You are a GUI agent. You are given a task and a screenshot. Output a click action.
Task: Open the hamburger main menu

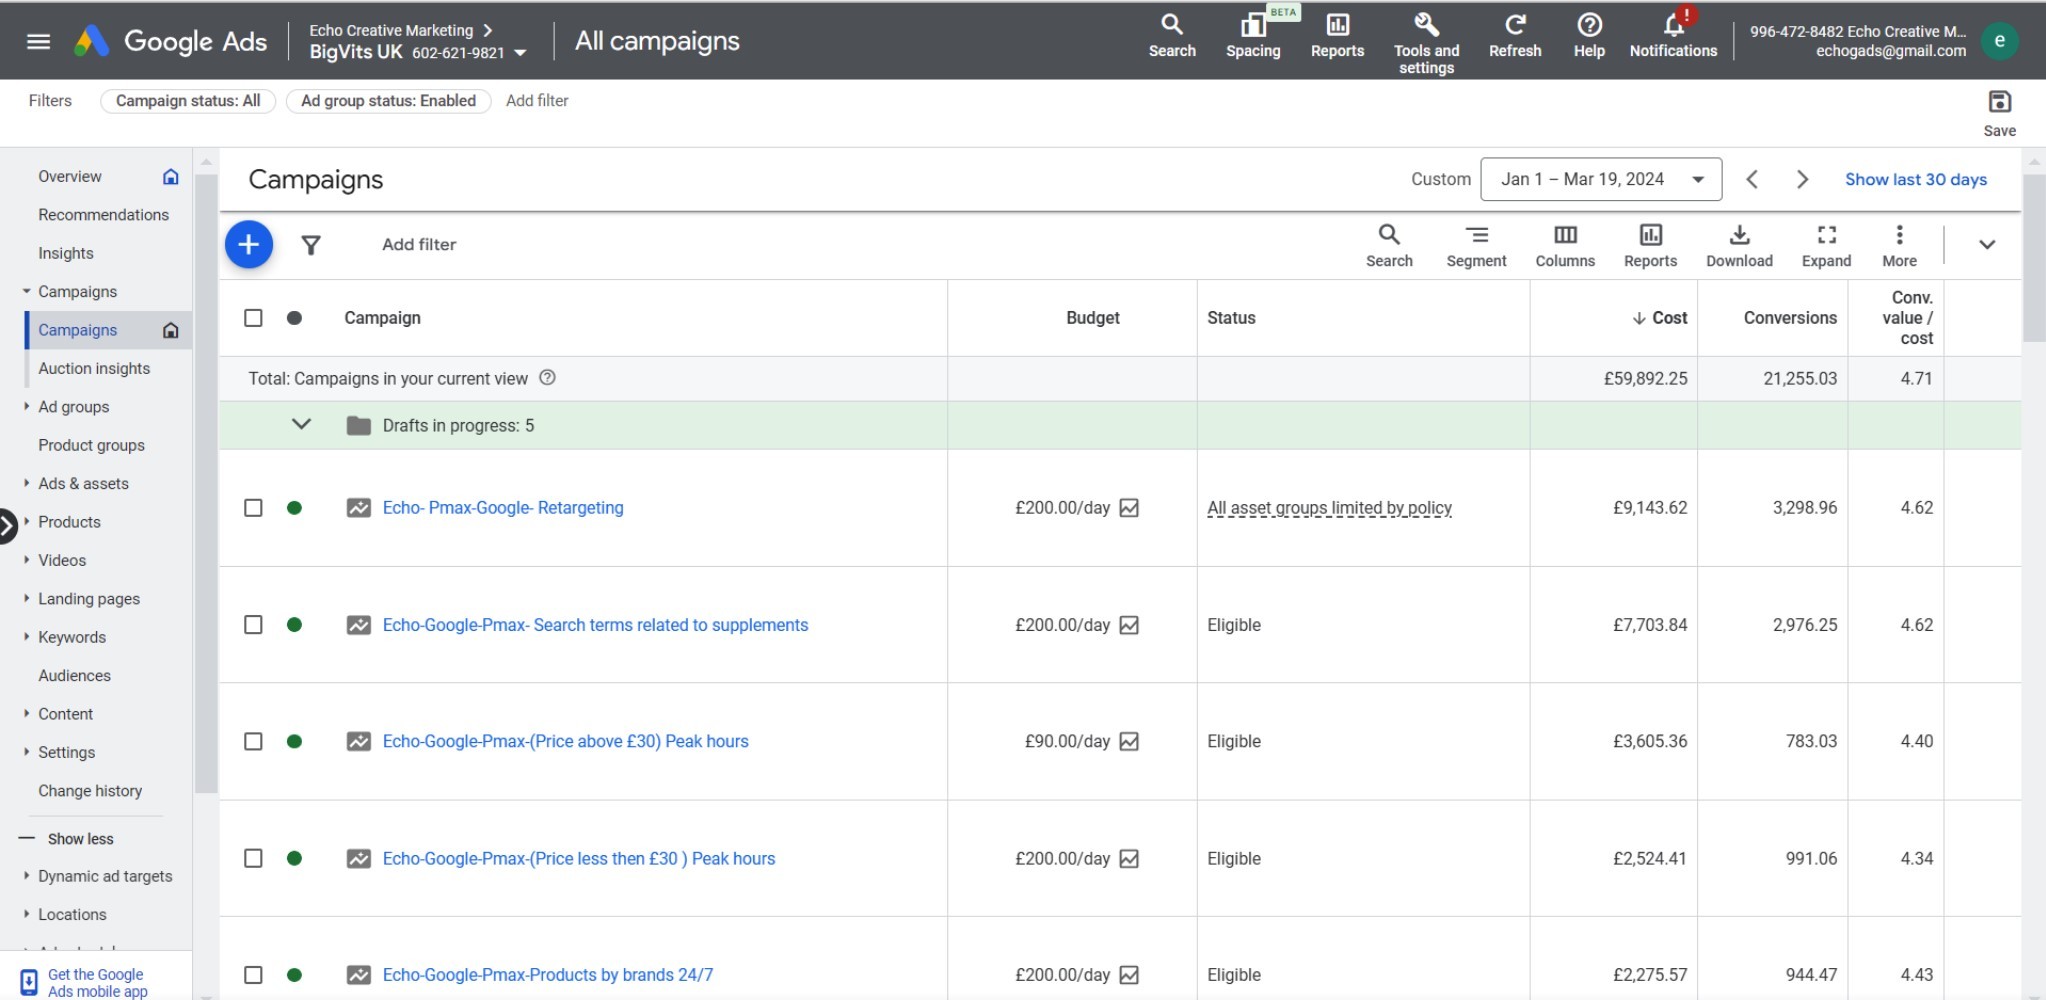point(38,41)
